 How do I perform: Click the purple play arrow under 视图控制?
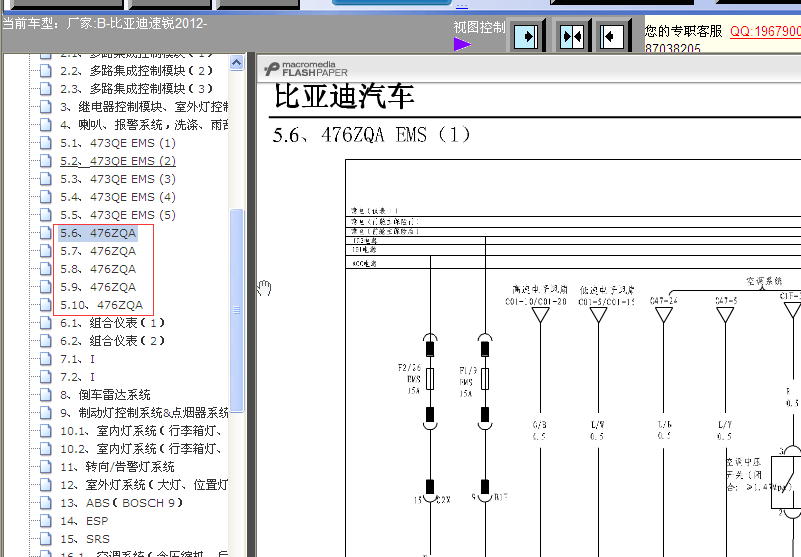pyautogui.click(x=462, y=44)
